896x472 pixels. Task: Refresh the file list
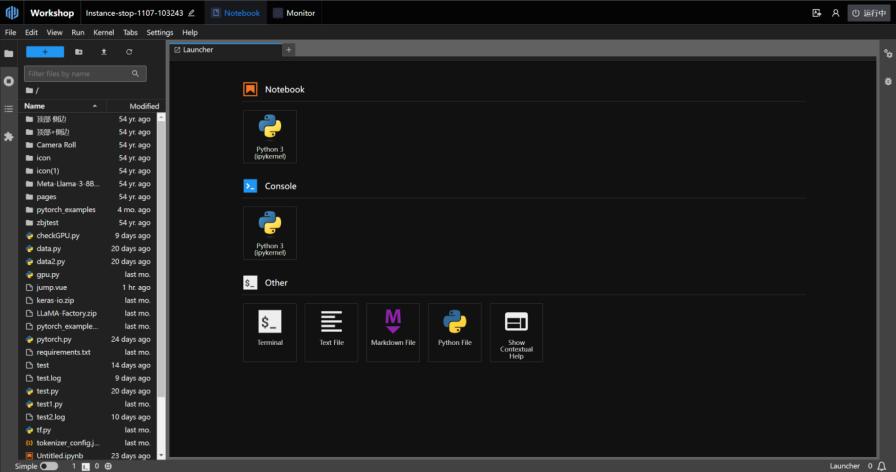[x=129, y=52]
